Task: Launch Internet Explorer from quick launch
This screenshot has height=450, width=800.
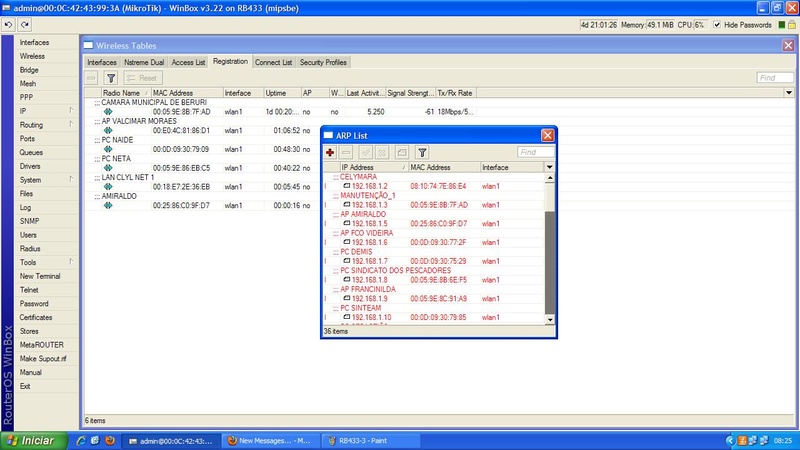Action: click(80, 440)
